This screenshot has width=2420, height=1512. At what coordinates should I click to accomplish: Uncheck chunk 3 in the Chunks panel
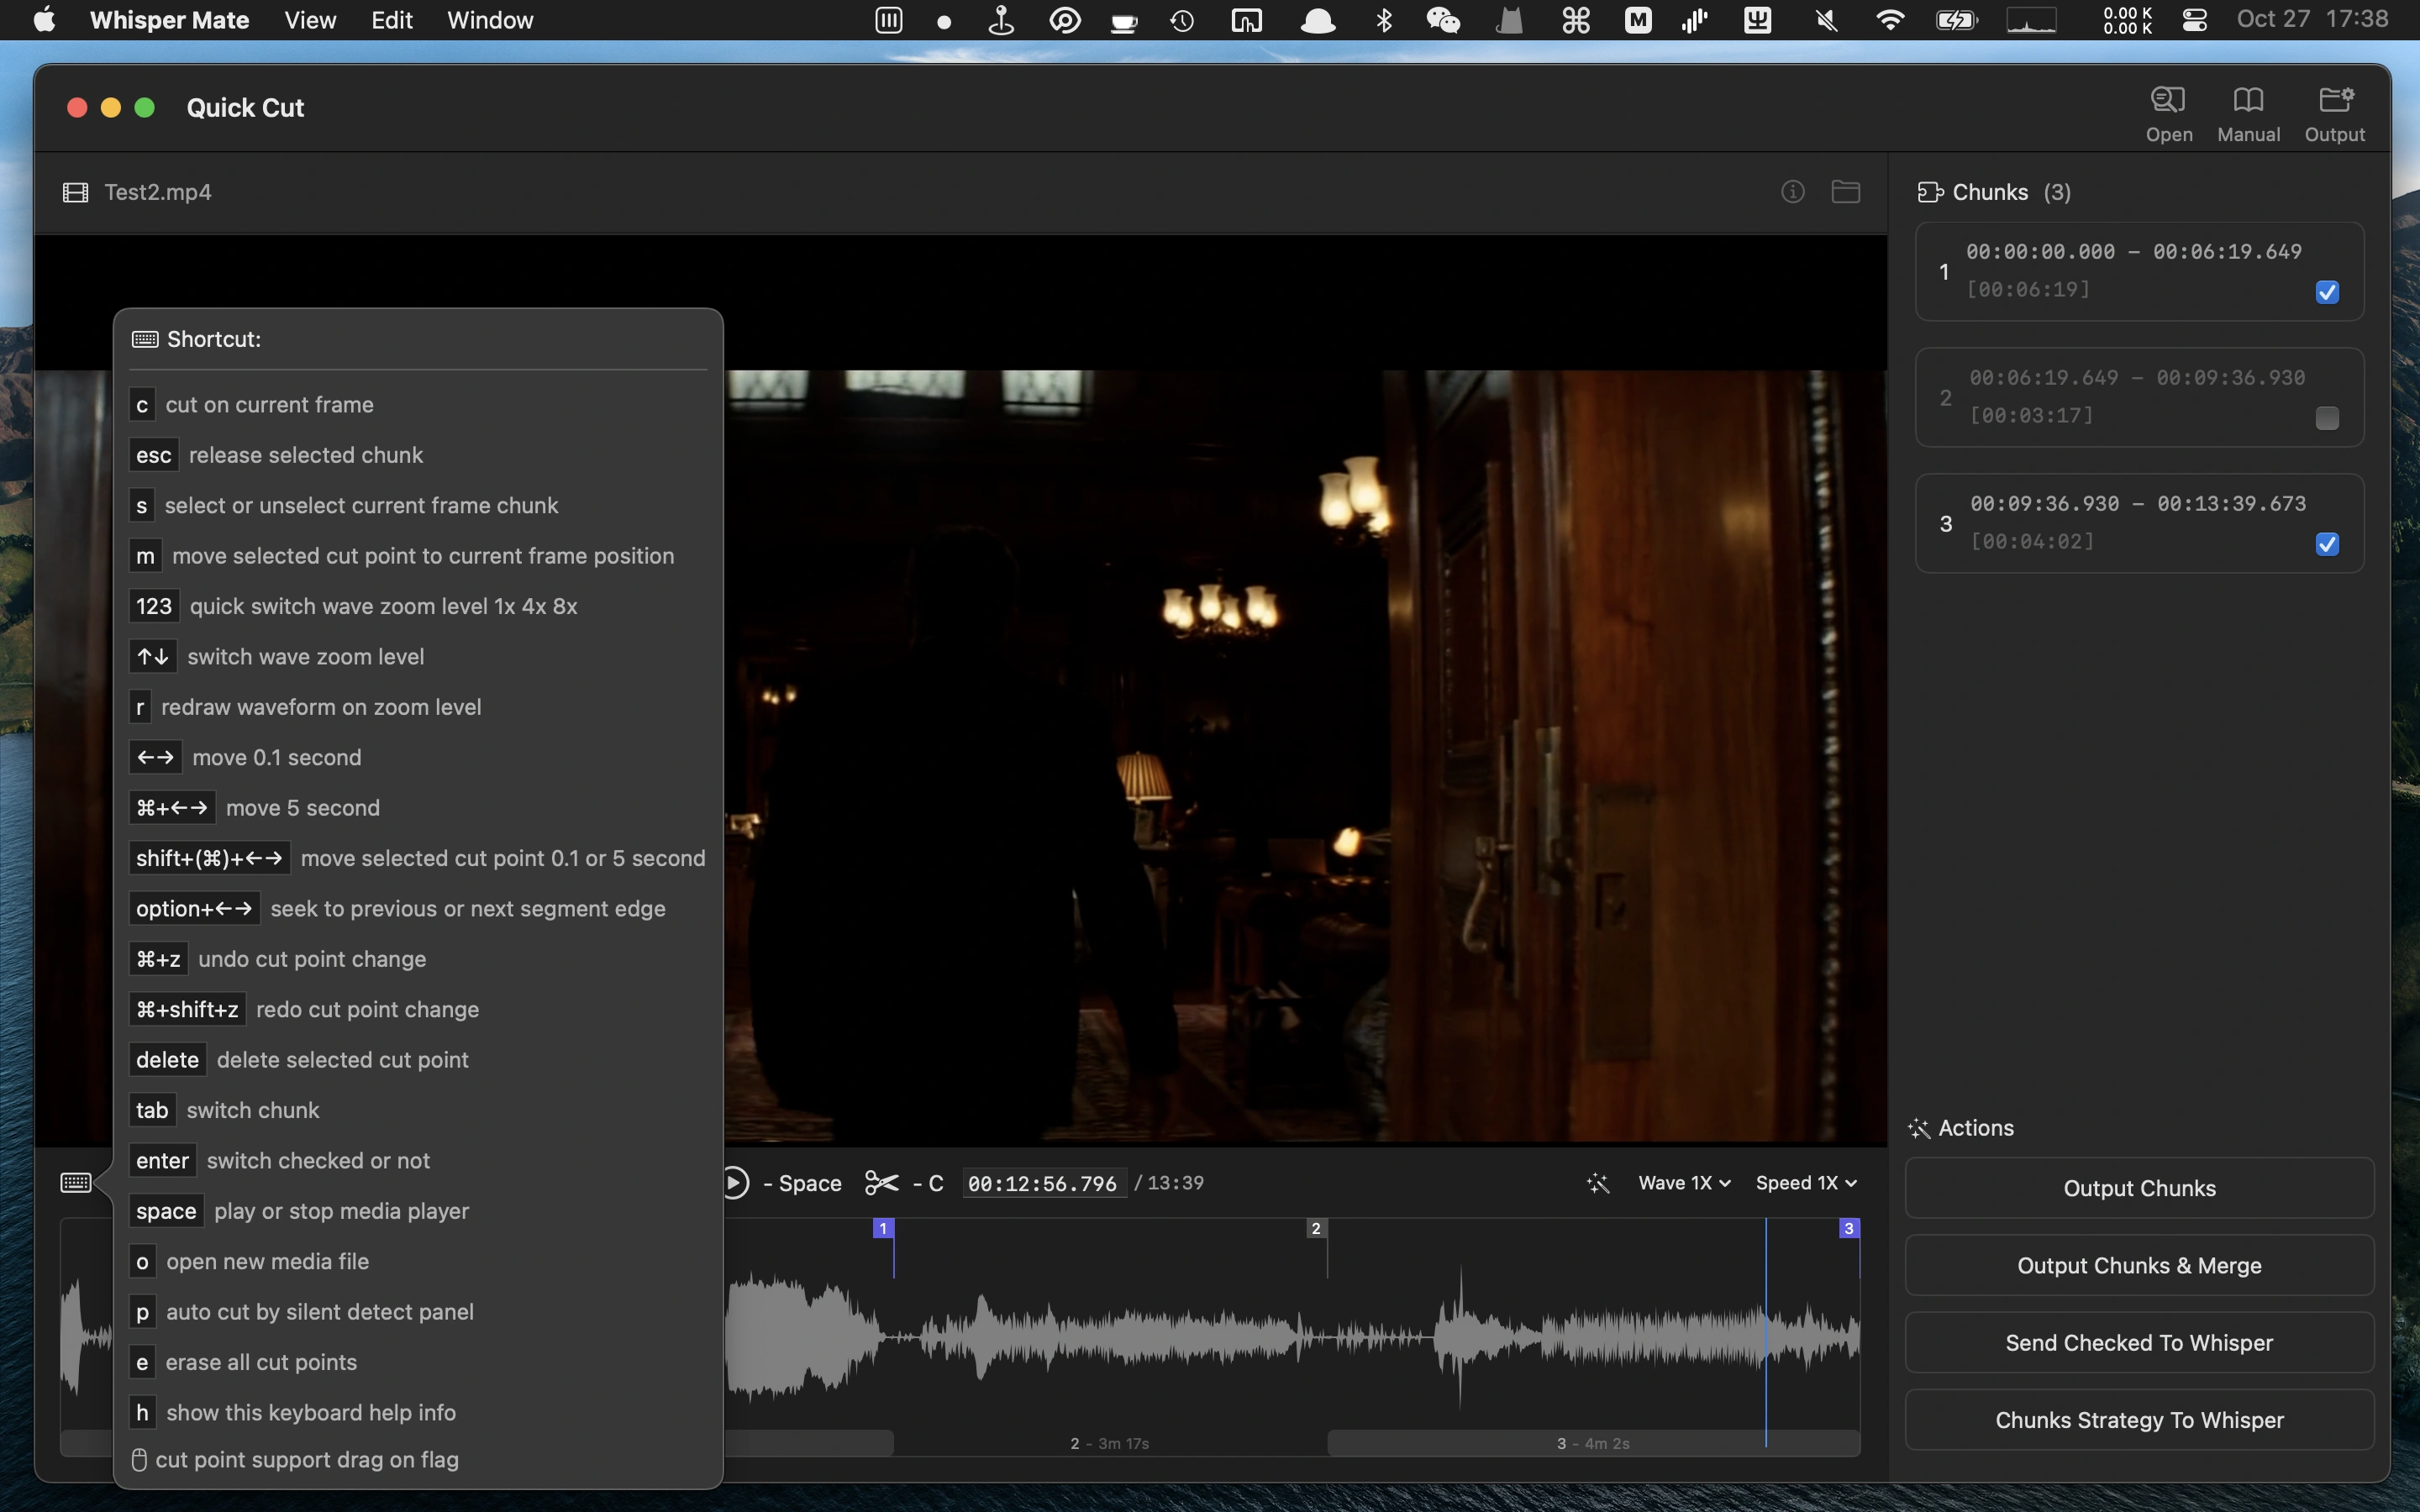[x=2327, y=544]
